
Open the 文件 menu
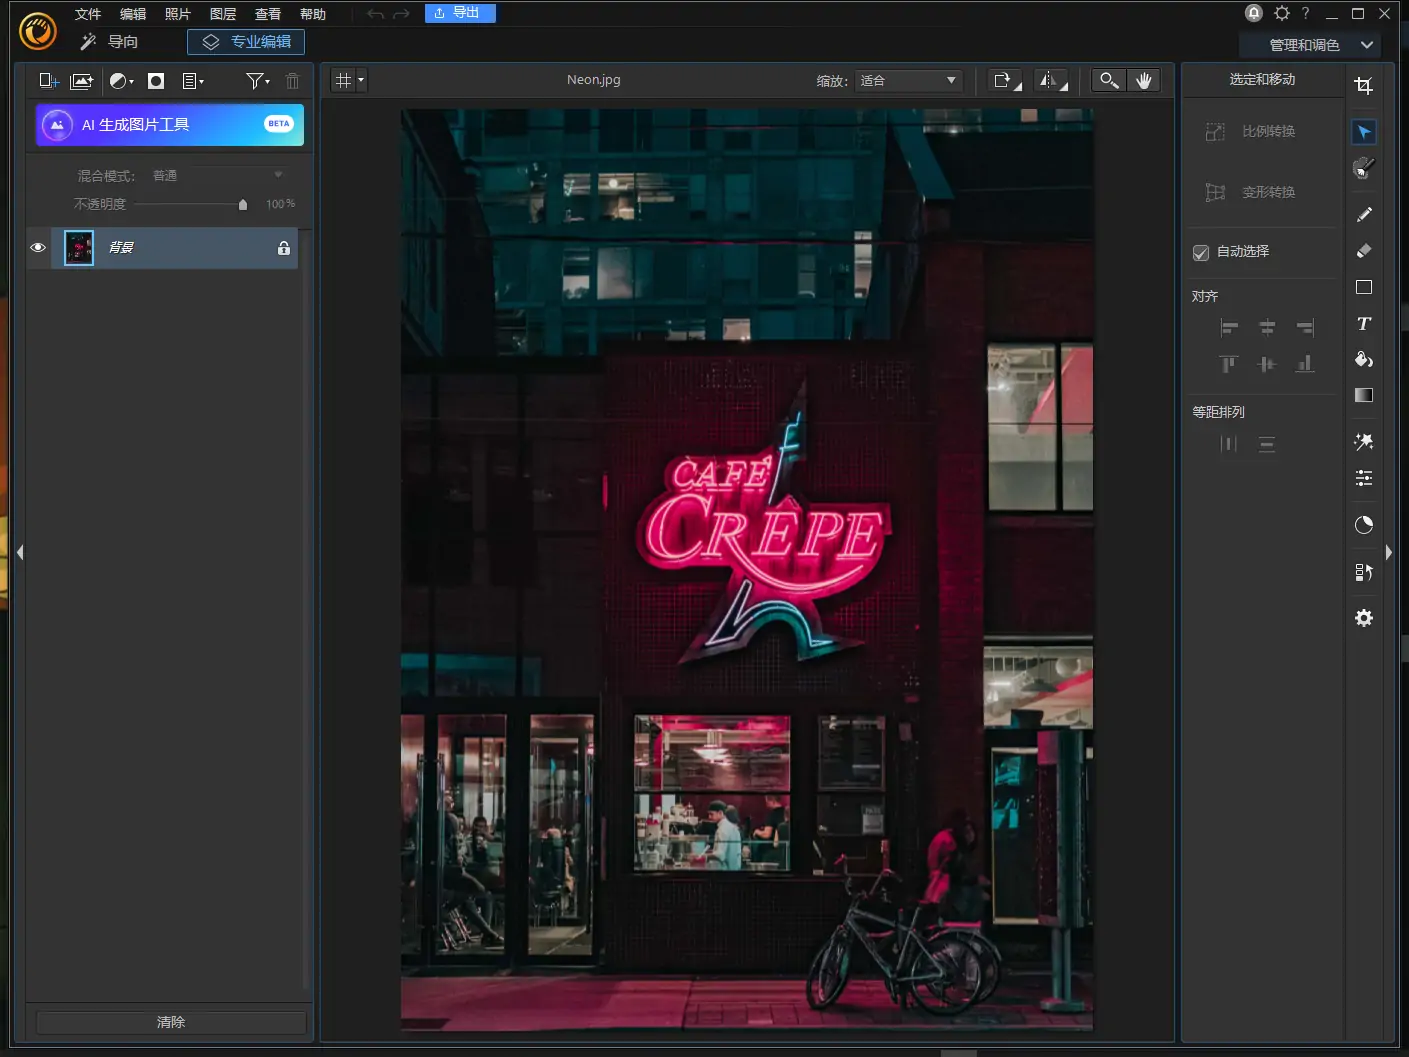88,14
